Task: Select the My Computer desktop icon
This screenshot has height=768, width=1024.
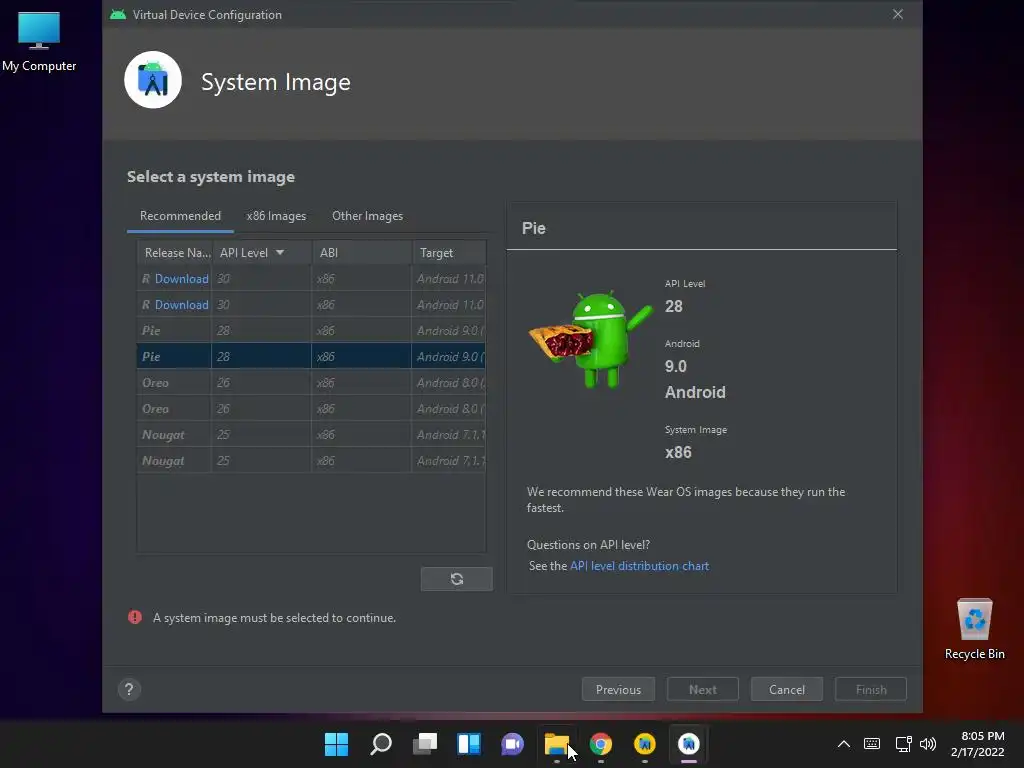Action: tap(39, 42)
